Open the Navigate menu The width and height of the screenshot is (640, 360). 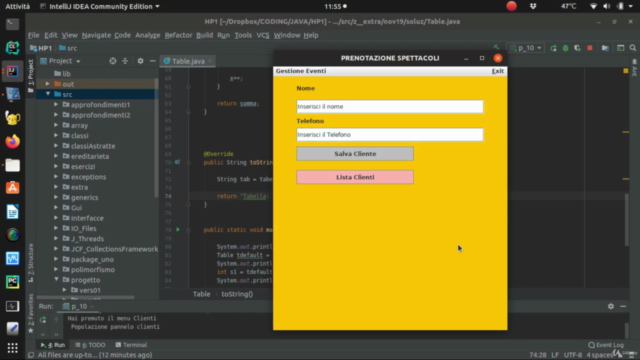[x=96, y=35]
